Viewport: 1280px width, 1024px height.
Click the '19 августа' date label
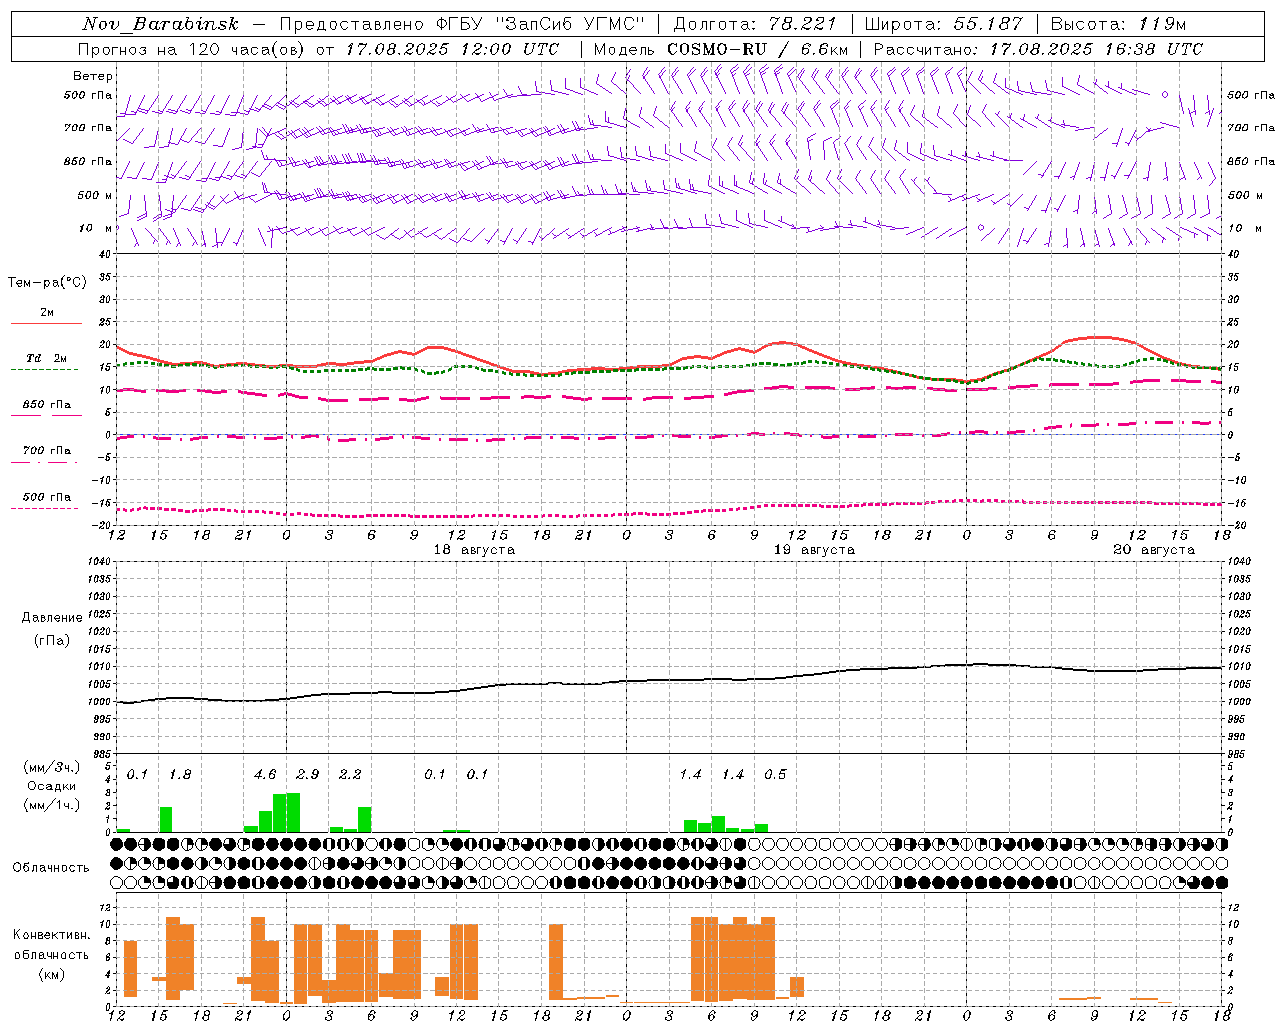coord(814,550)
